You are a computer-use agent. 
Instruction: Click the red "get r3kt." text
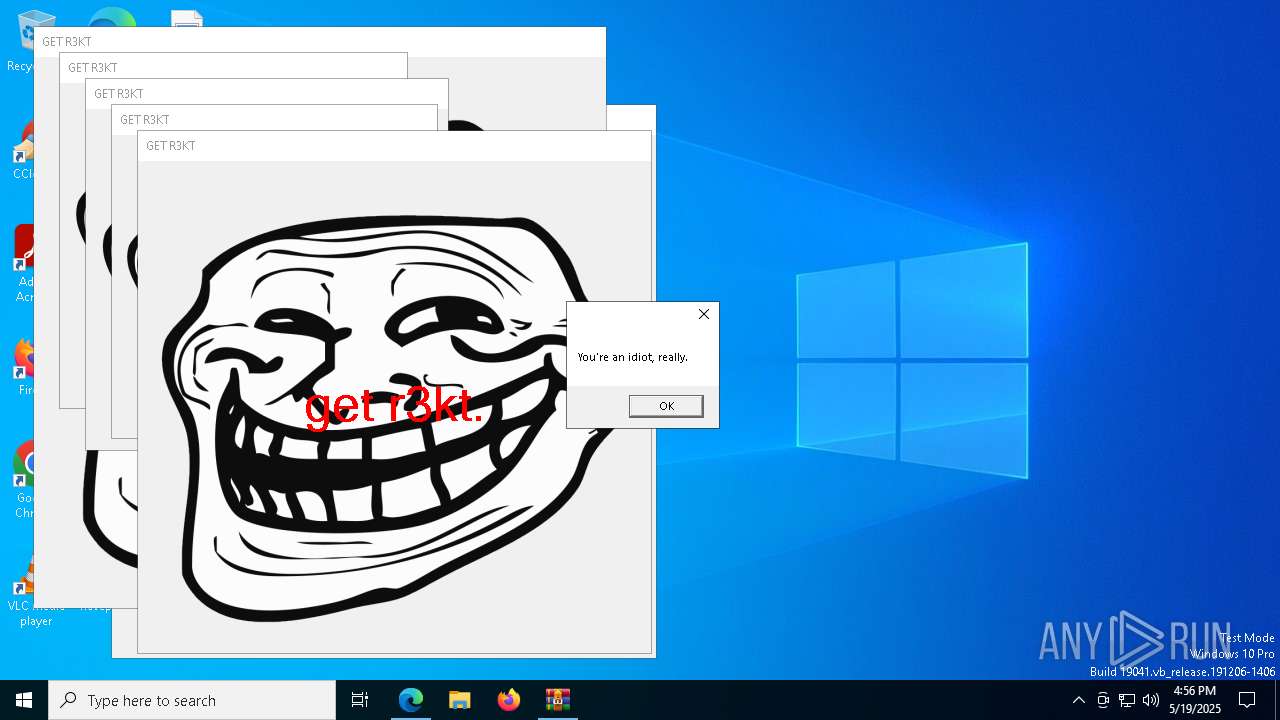(x=394, y=407)
